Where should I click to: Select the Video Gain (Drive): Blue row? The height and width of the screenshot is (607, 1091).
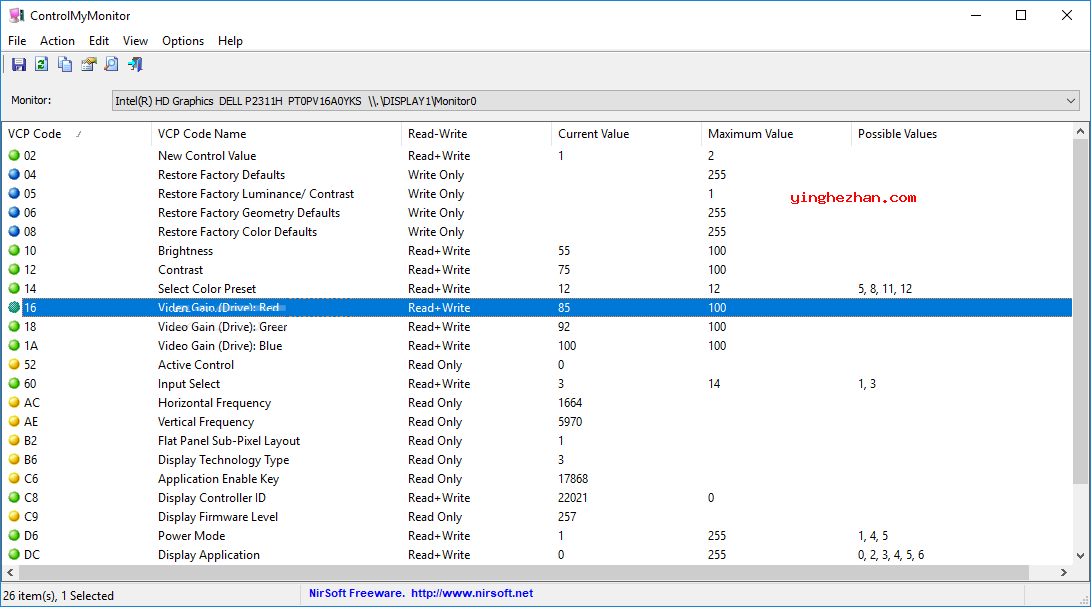click(x=537, y=345)
